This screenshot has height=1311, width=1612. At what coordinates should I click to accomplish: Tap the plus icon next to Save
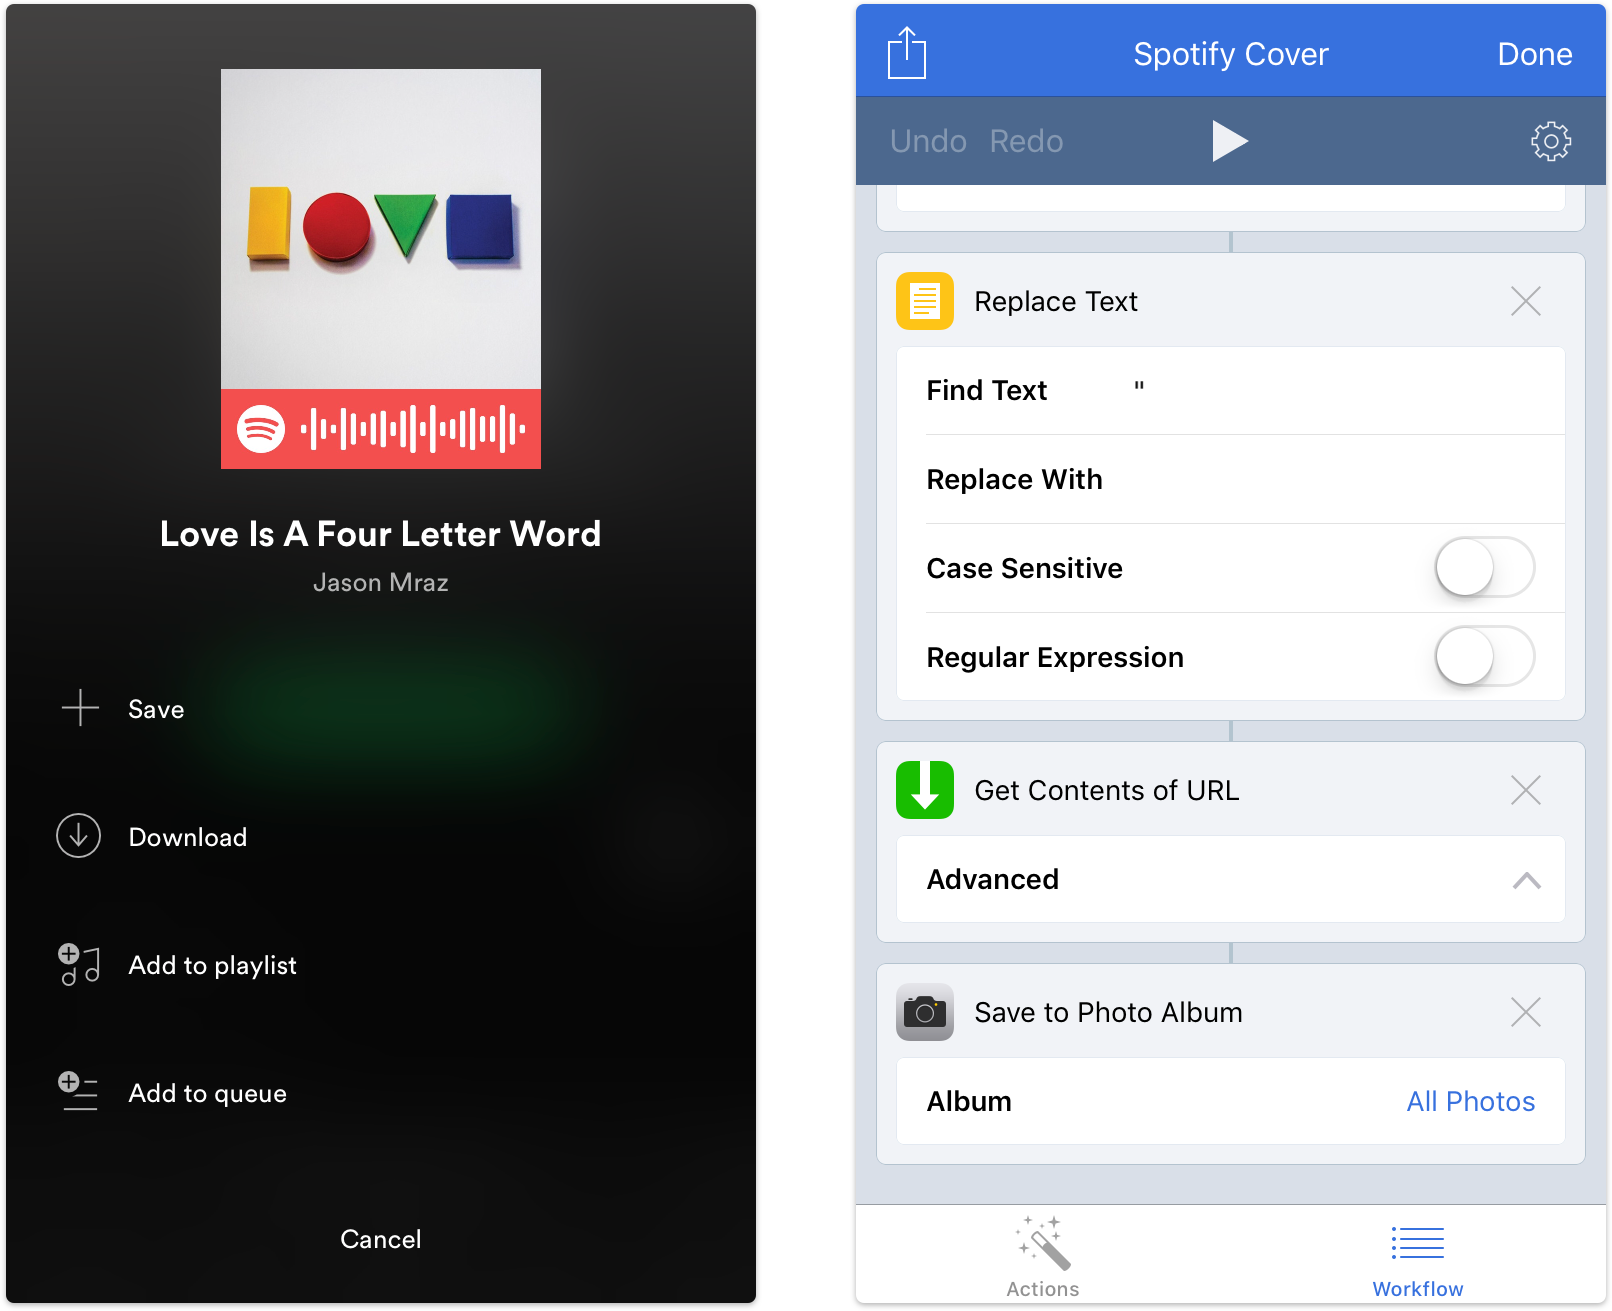click(80, 708)
